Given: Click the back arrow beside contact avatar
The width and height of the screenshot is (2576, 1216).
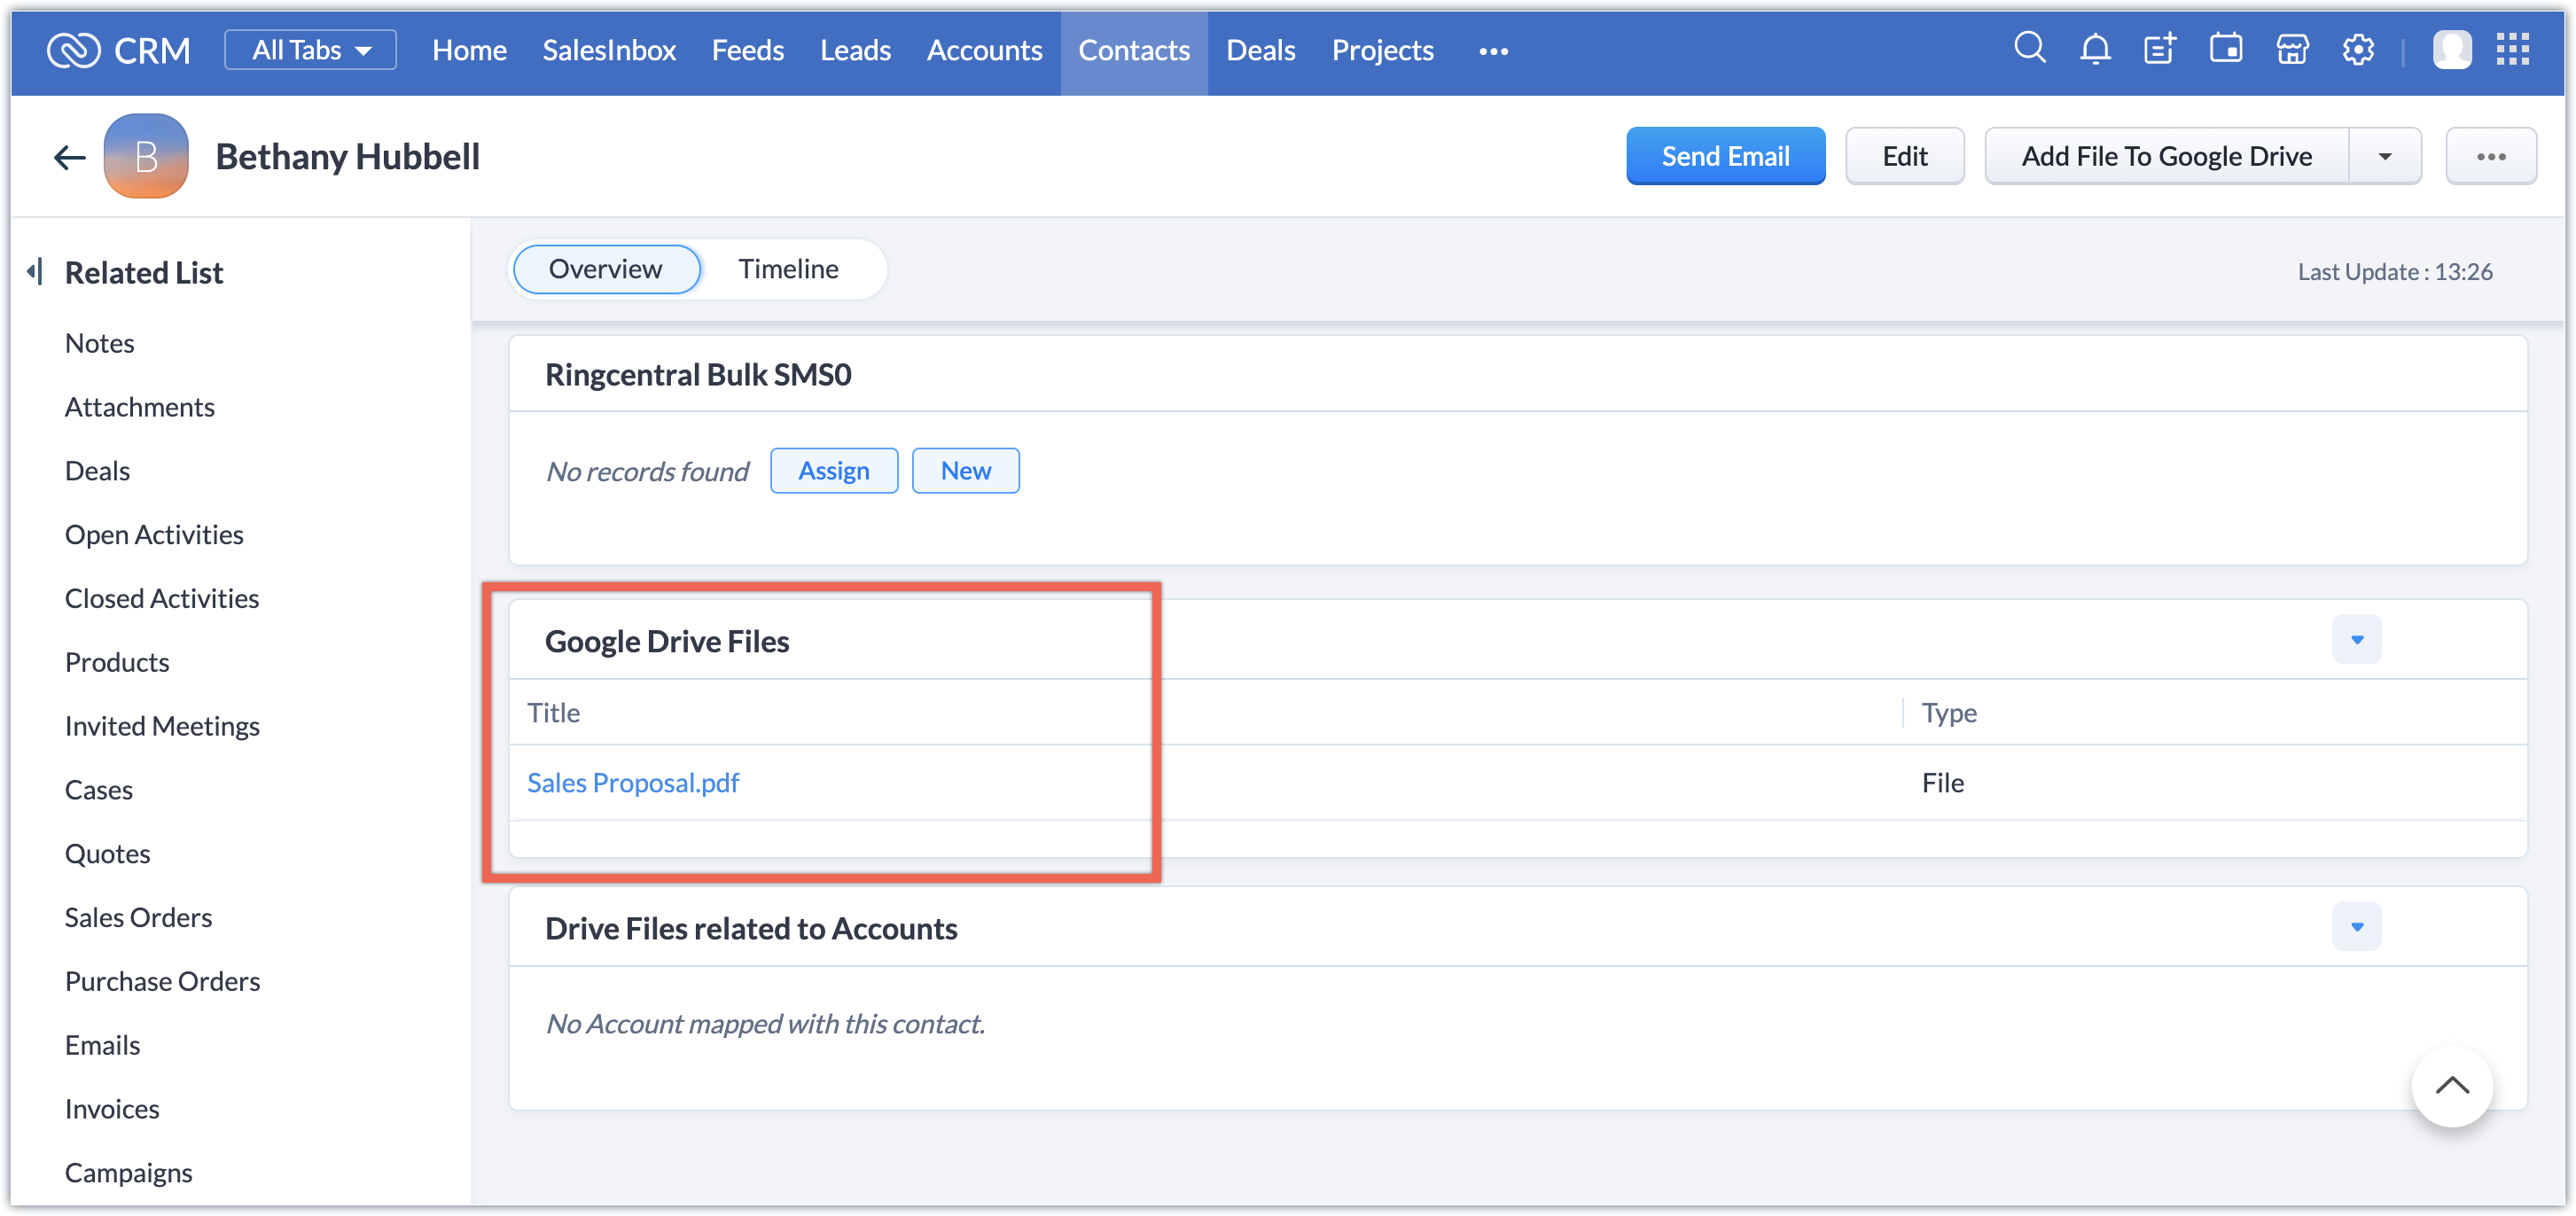Looking at the screenshot, I should [x=69, y=157].
